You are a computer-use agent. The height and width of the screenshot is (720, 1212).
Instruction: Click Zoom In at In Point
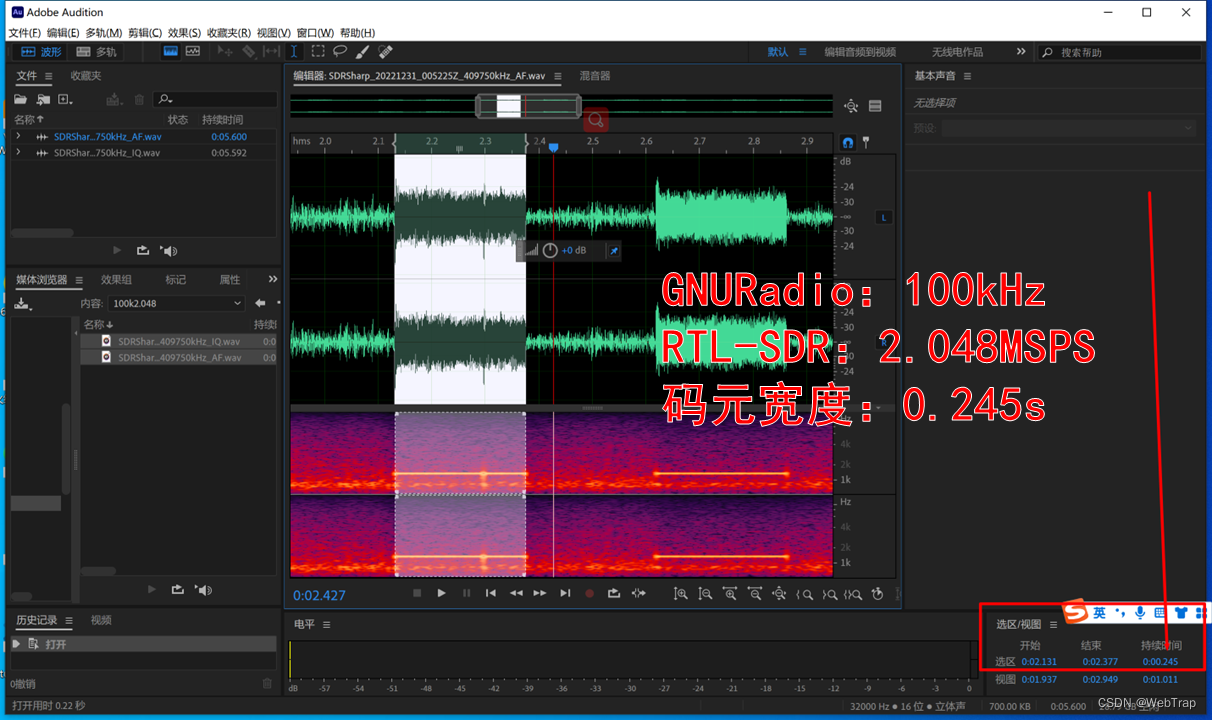[804, 594]
